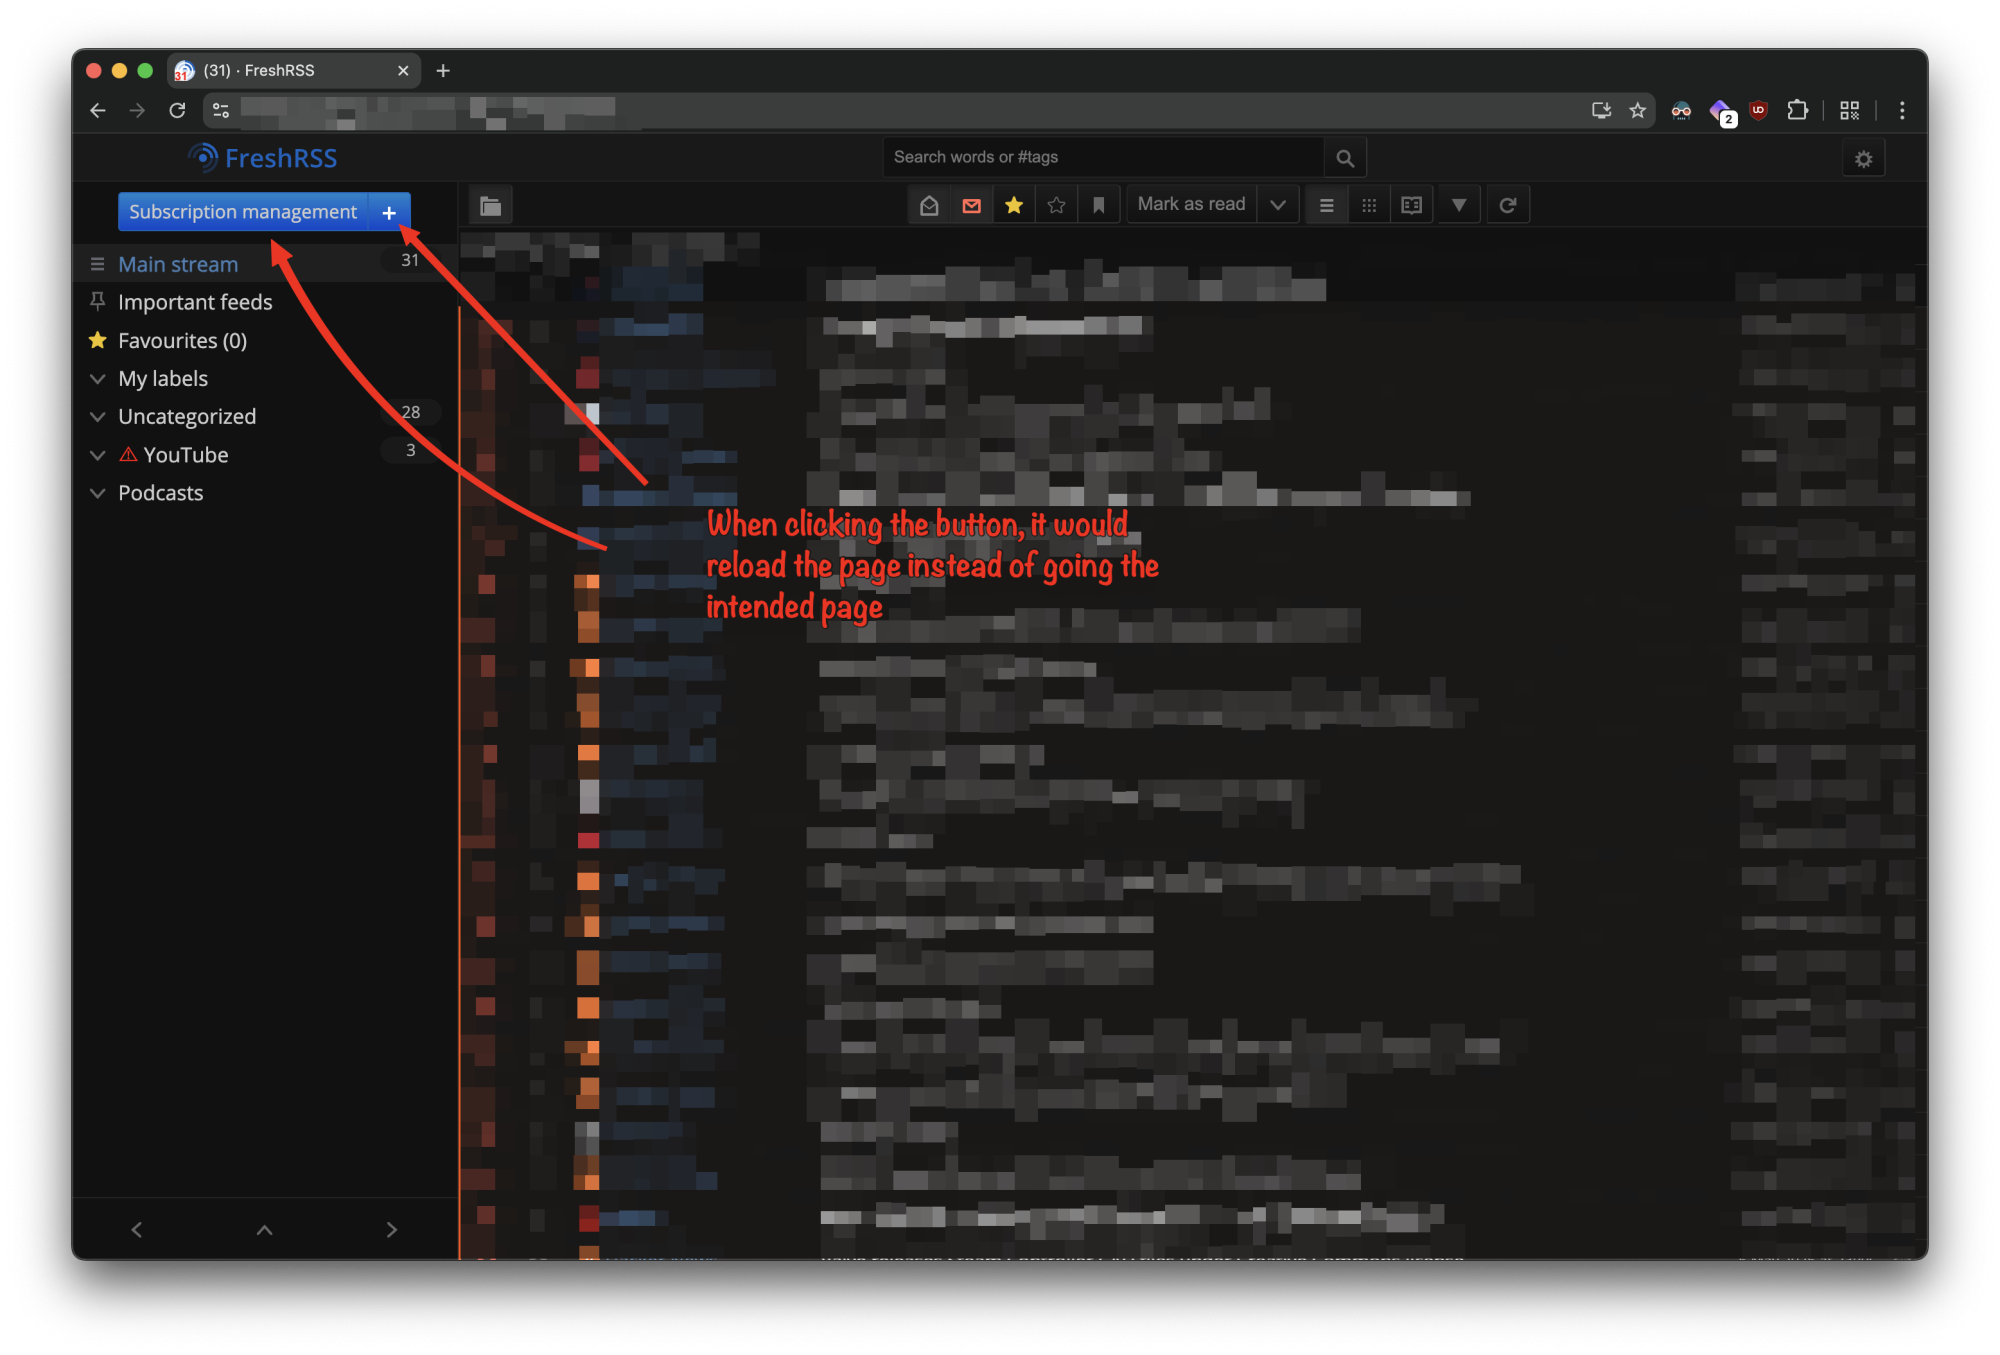
Task: Expand the Mark as read dropdown arrow
Action: (x=1278, y=205)
